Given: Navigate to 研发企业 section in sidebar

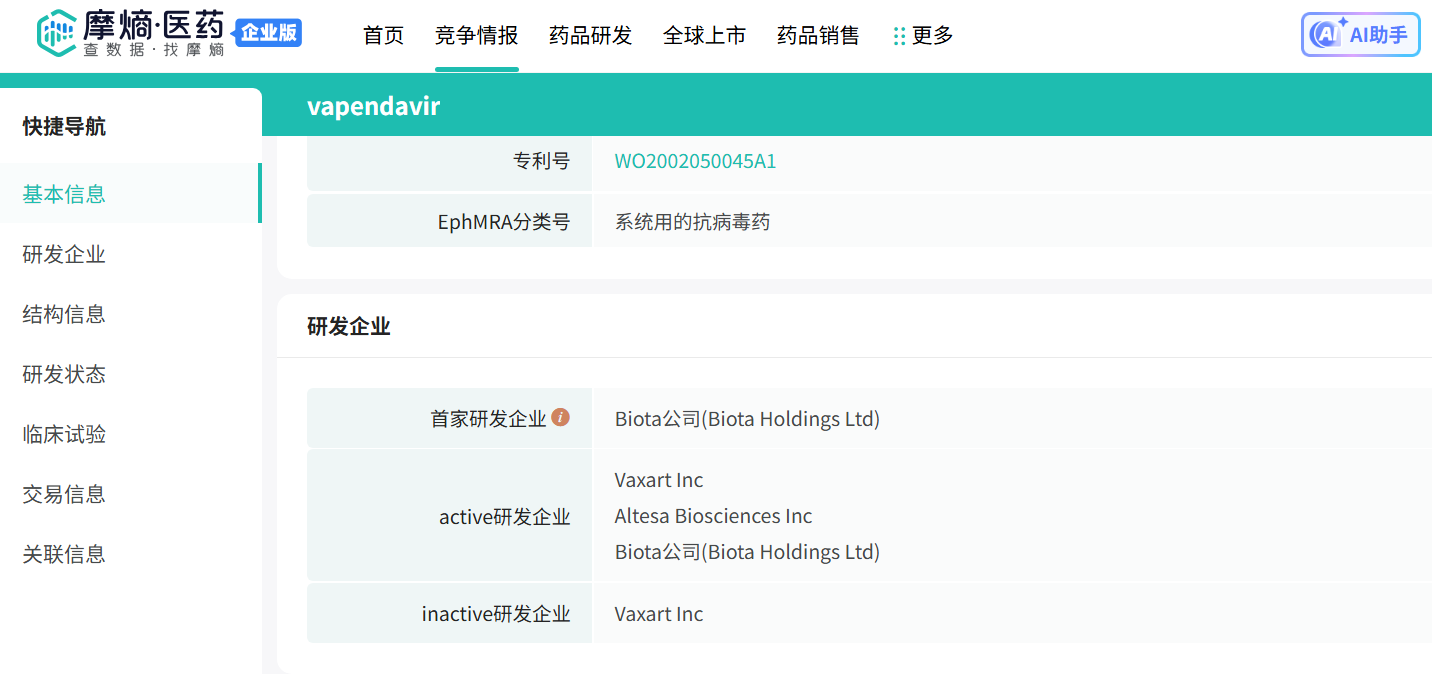Looking at the screenshot, I should point(64,254).
